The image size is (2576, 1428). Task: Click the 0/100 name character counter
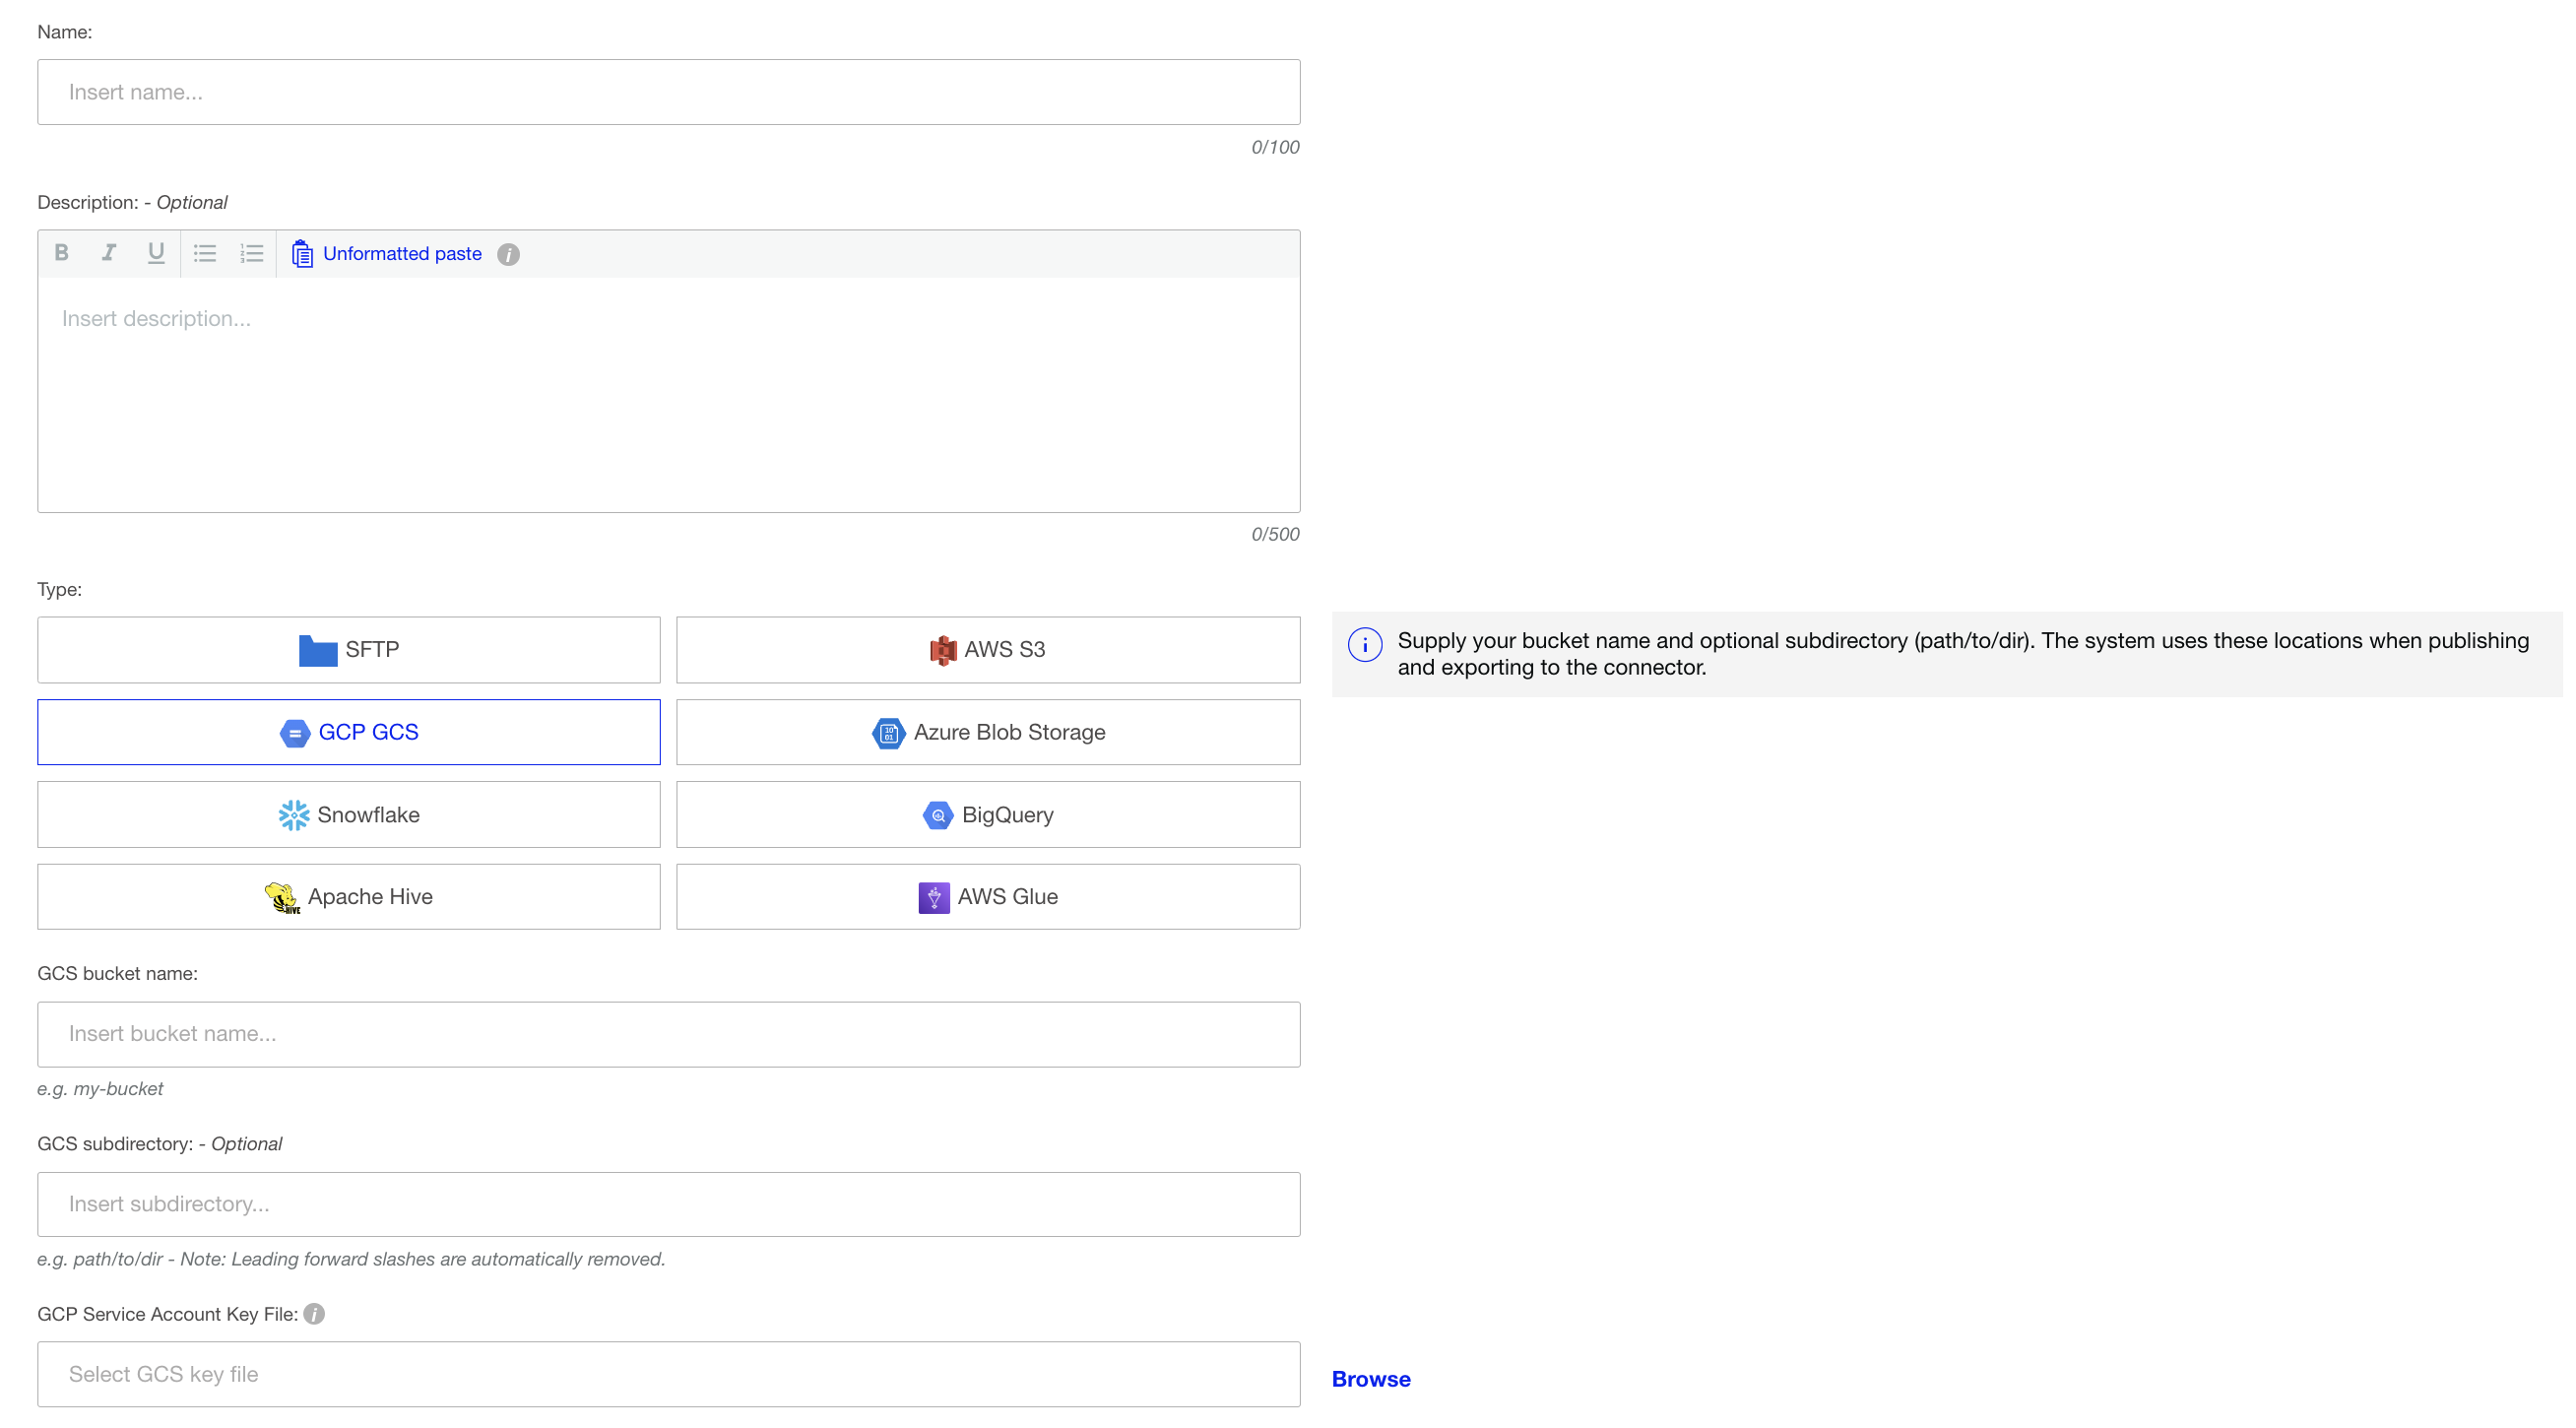coord(1275,147)
